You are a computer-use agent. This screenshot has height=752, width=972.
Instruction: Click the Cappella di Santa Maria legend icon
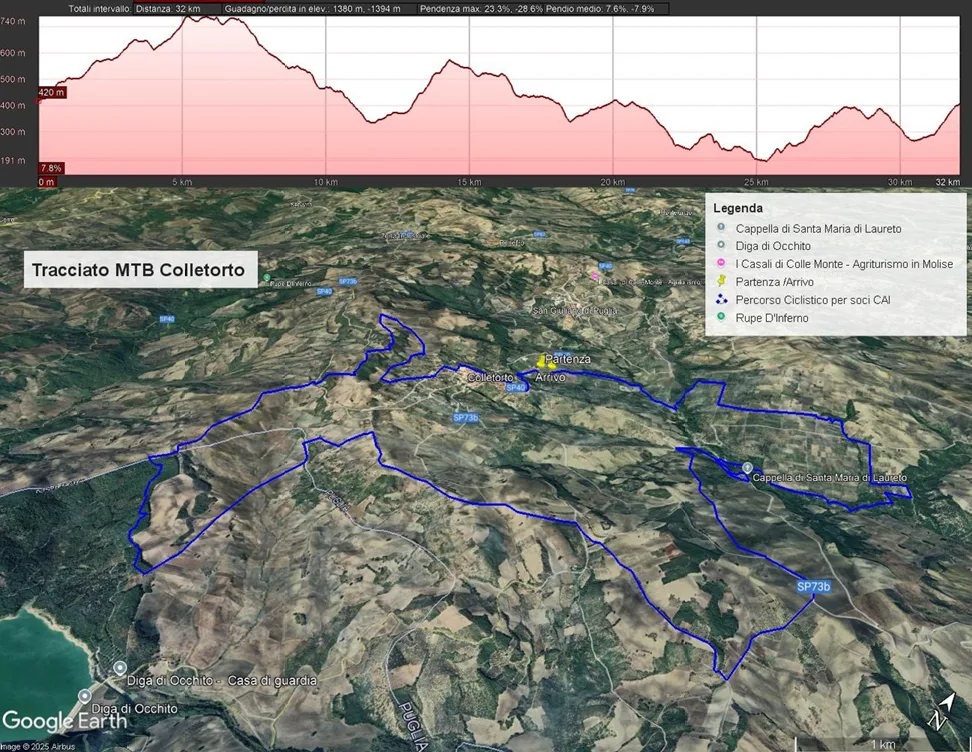(722, 228)
